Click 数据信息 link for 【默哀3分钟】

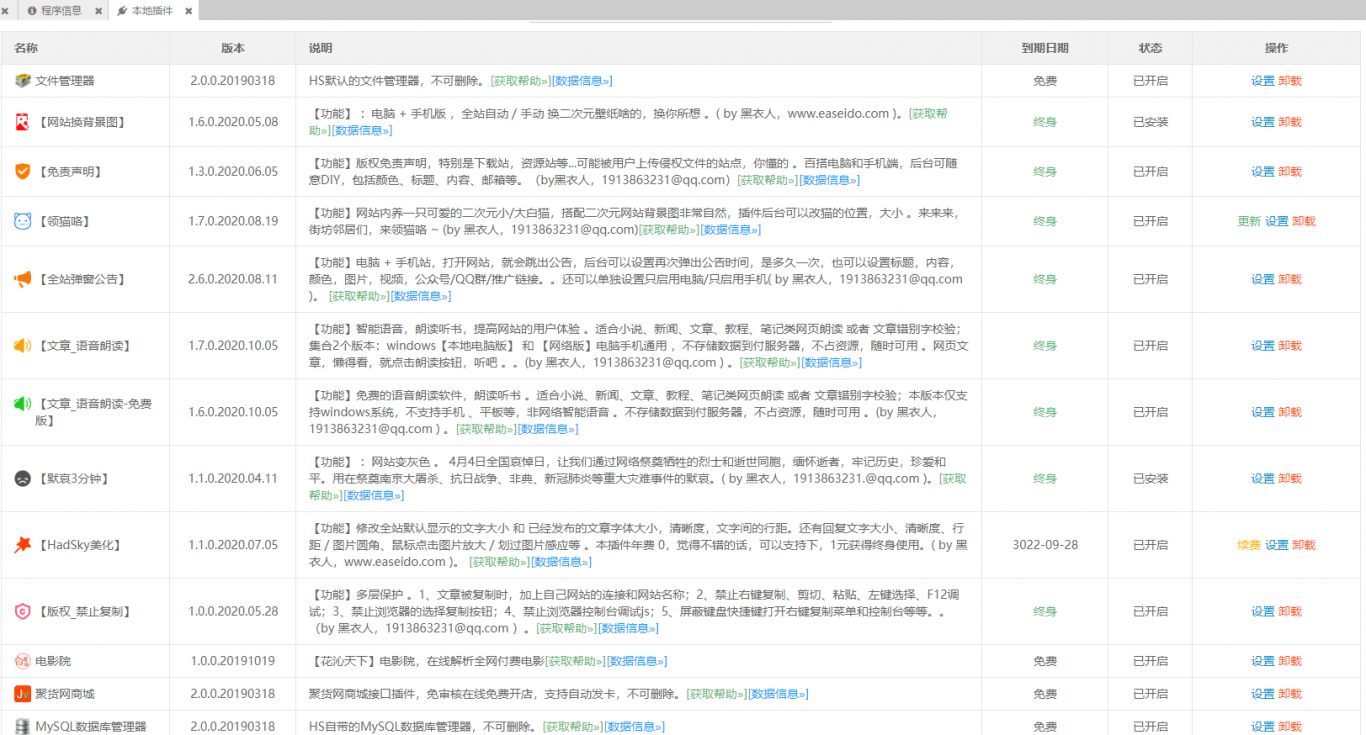click(373, 495)
